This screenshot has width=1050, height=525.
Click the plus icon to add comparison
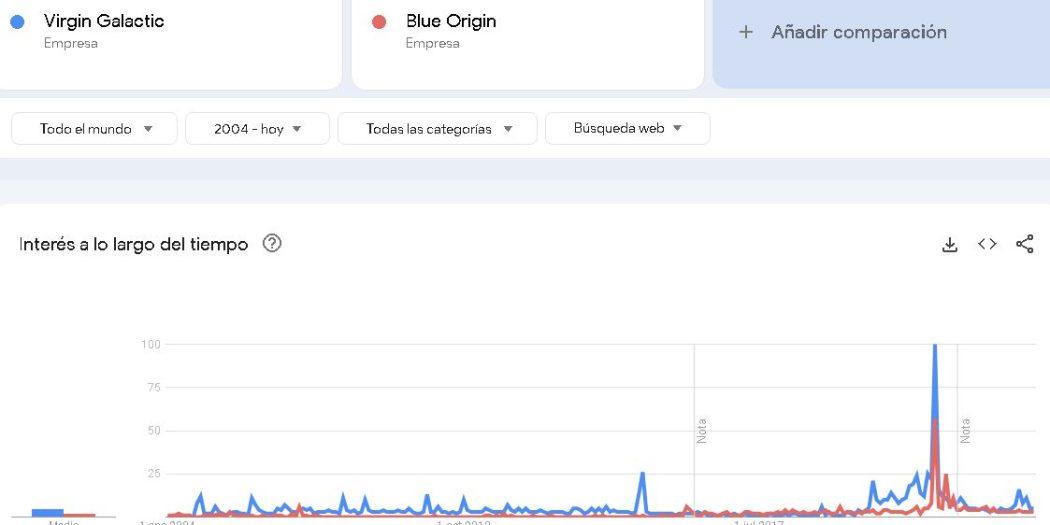[x=745, y=32]
